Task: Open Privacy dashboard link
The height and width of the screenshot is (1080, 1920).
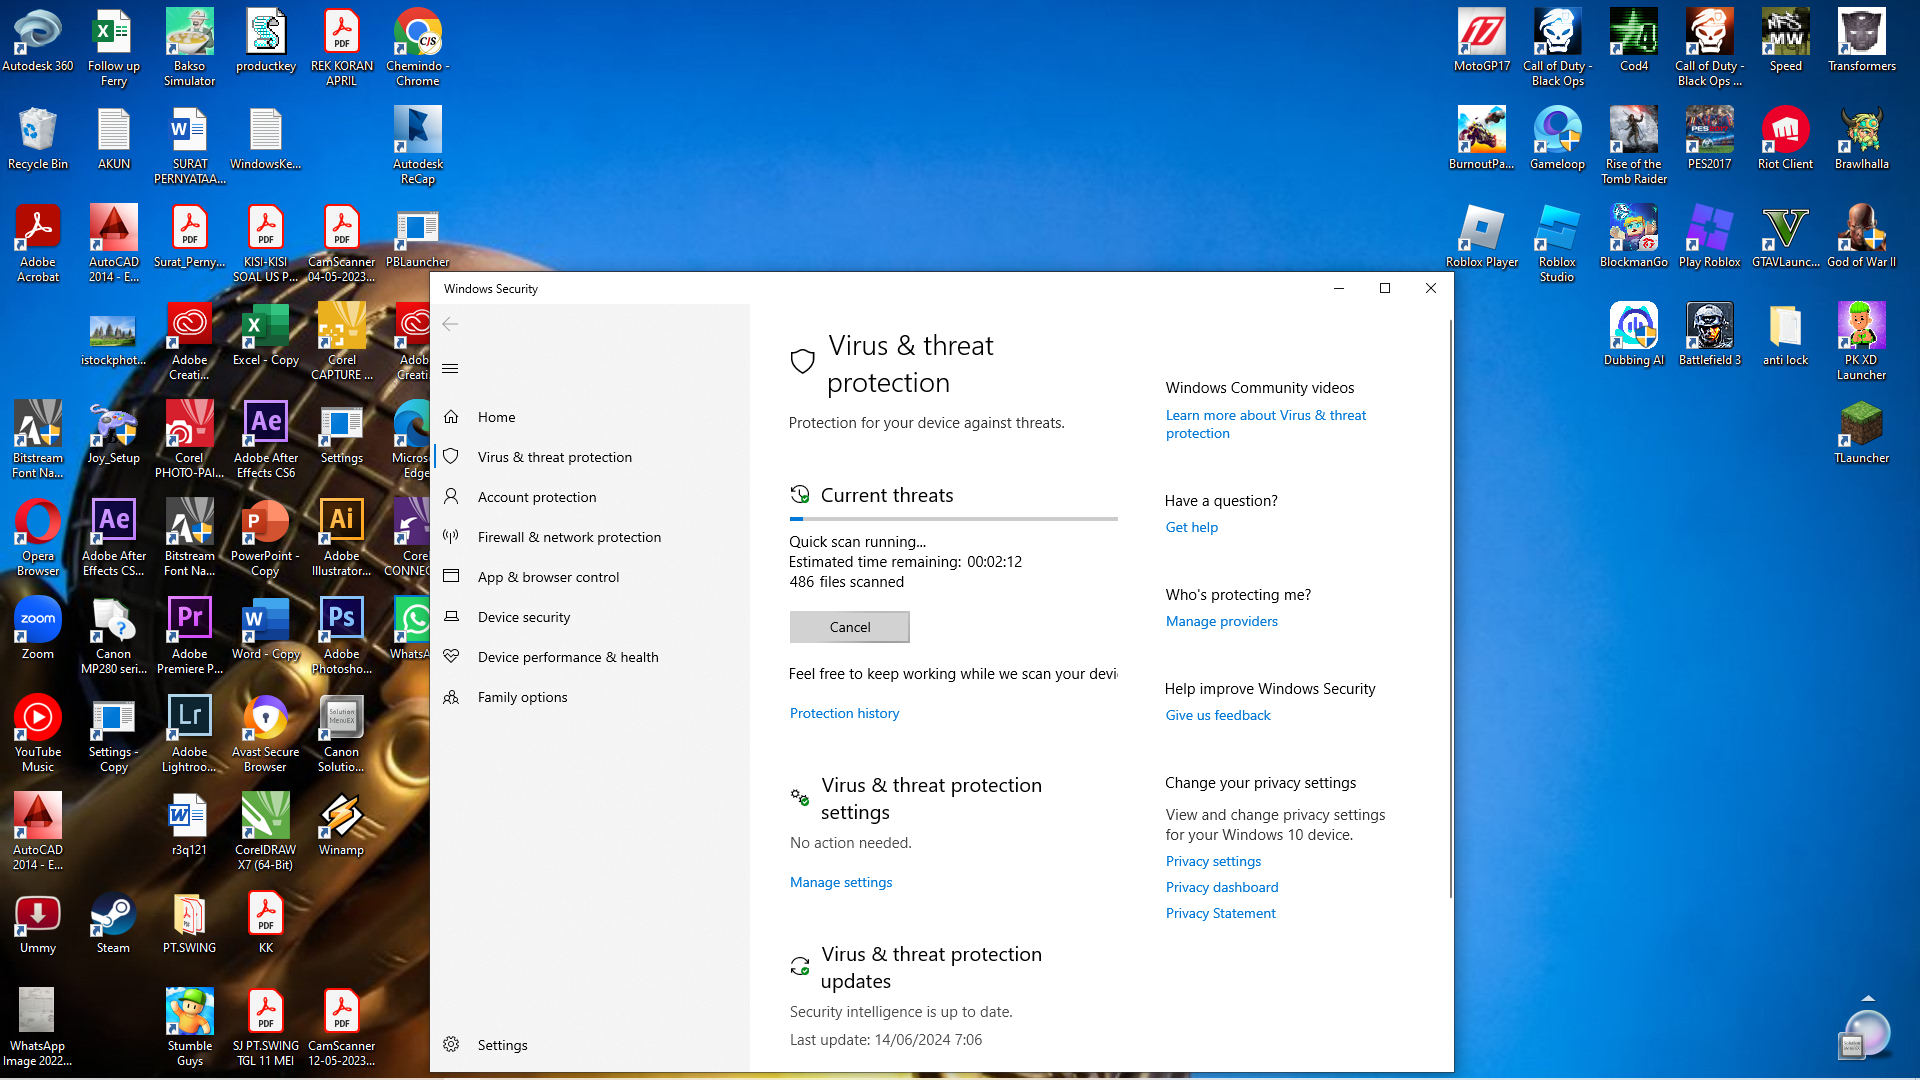Action: pos(1221,887)
